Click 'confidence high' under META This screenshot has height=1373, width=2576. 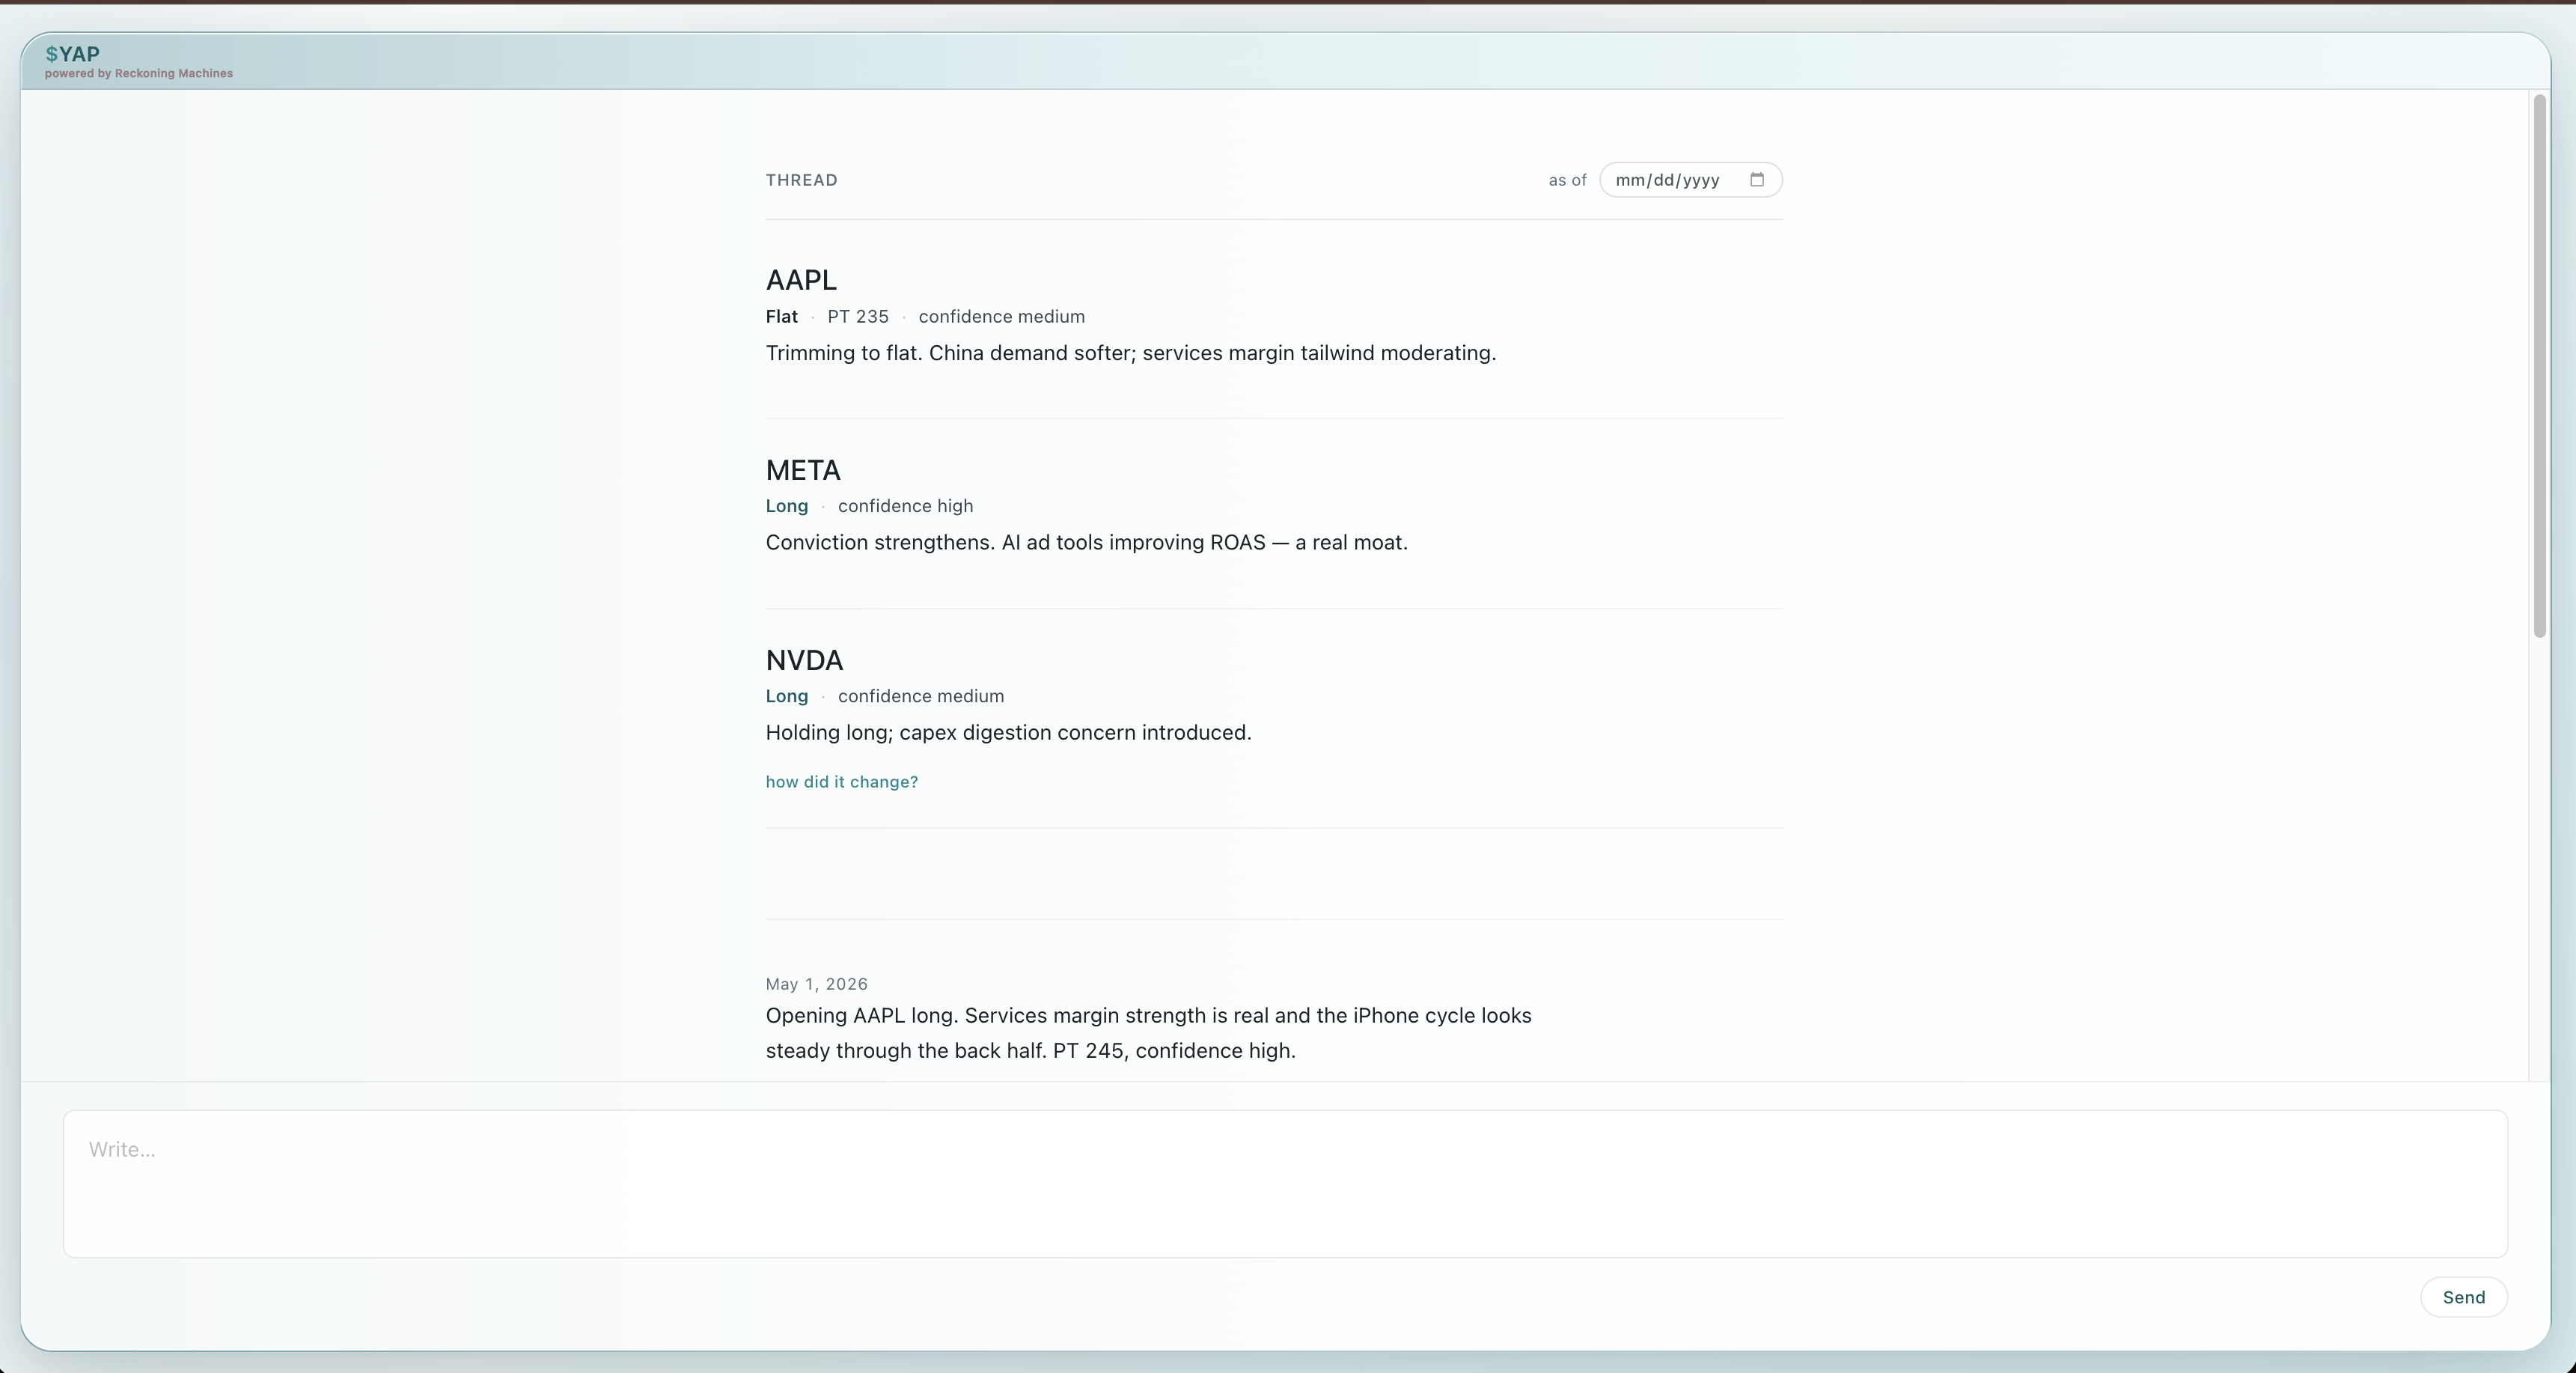[x=905, y=506]
